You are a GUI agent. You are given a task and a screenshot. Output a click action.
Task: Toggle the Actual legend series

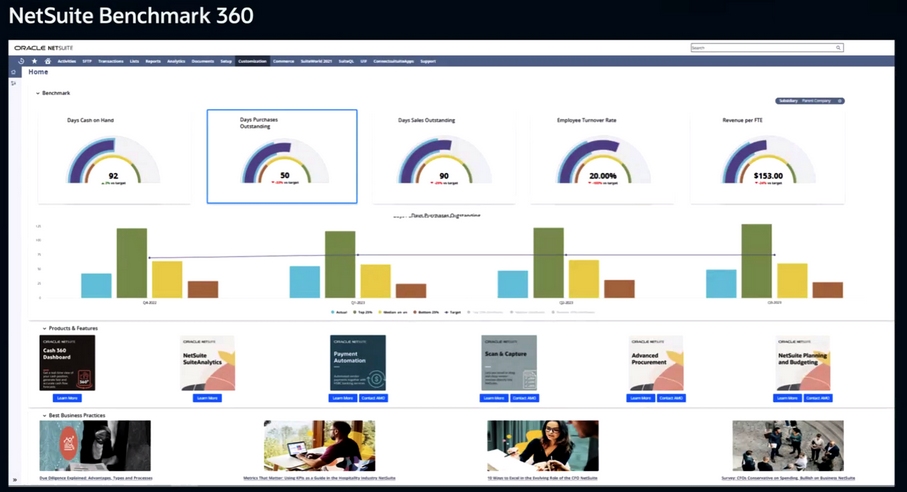[x=339, y=312]
